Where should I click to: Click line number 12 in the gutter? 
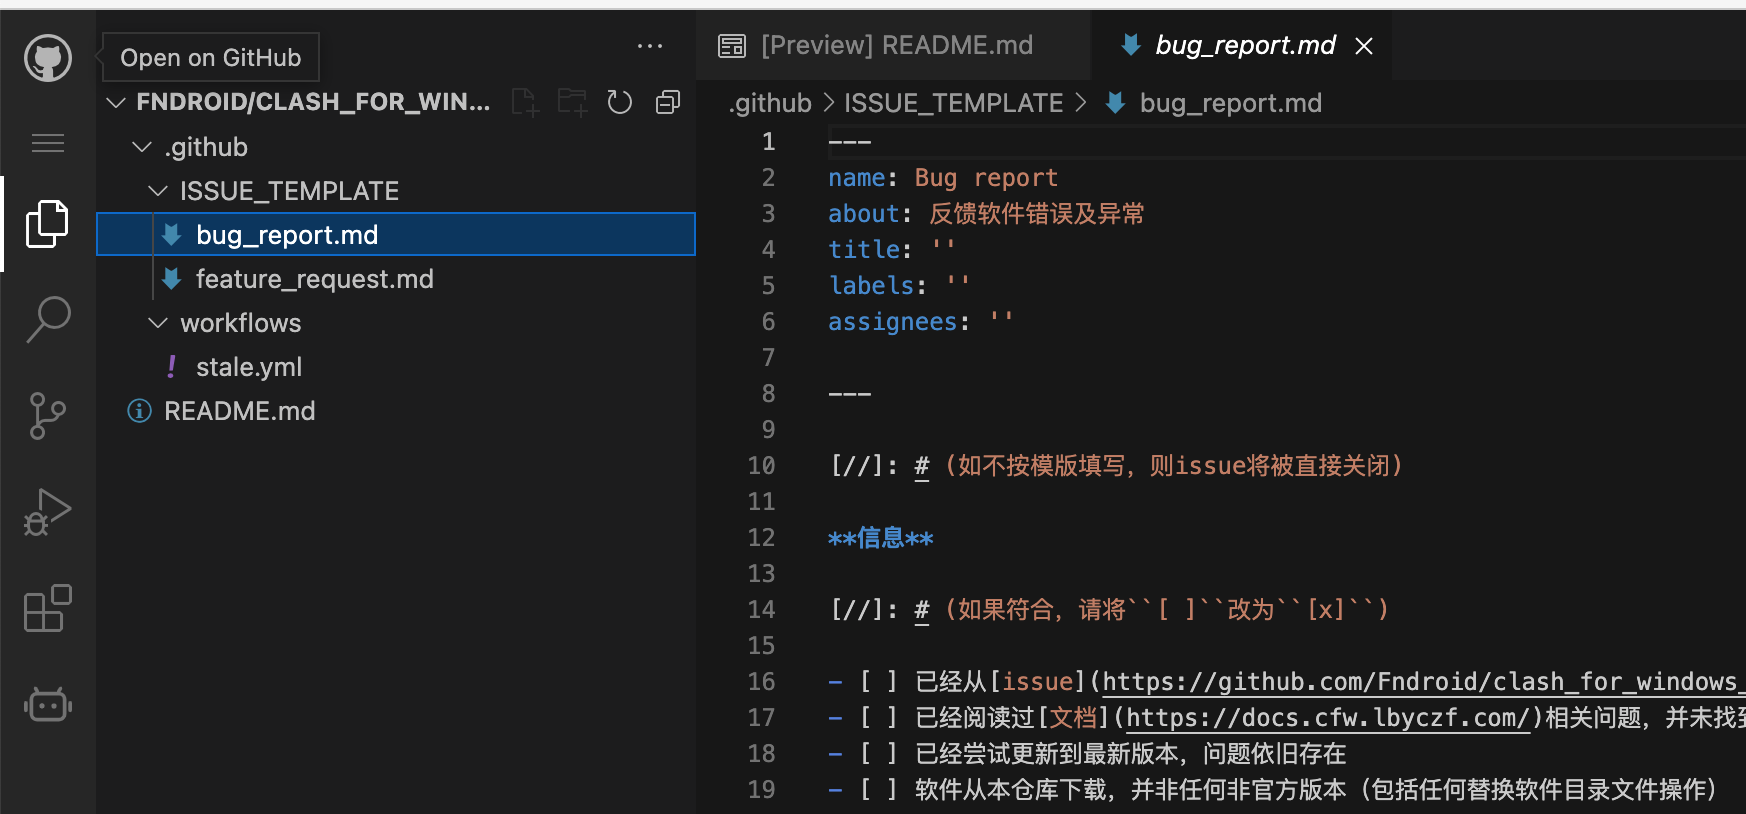(x=762, y=538)
